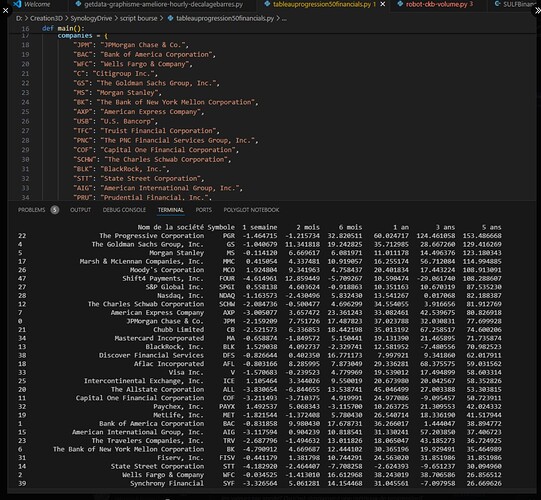Screen dimensions: 541x500
Task: Click 'Discover Financial Services' in the terminal
Action: (151, 355)
